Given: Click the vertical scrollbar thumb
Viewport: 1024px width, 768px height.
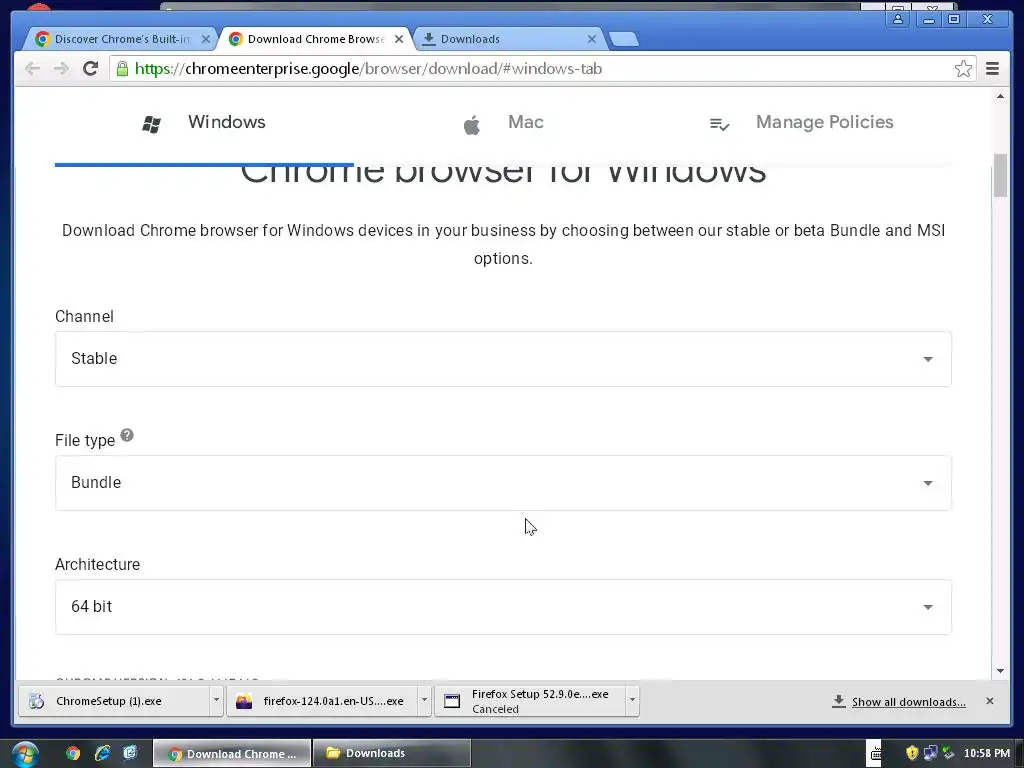Looking at the screenshot, I should (x=1000, y=175).
